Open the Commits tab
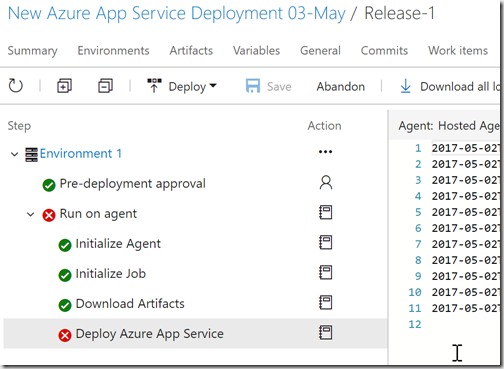The width and height of the screenshot is (504, 369). pos(384,51)
